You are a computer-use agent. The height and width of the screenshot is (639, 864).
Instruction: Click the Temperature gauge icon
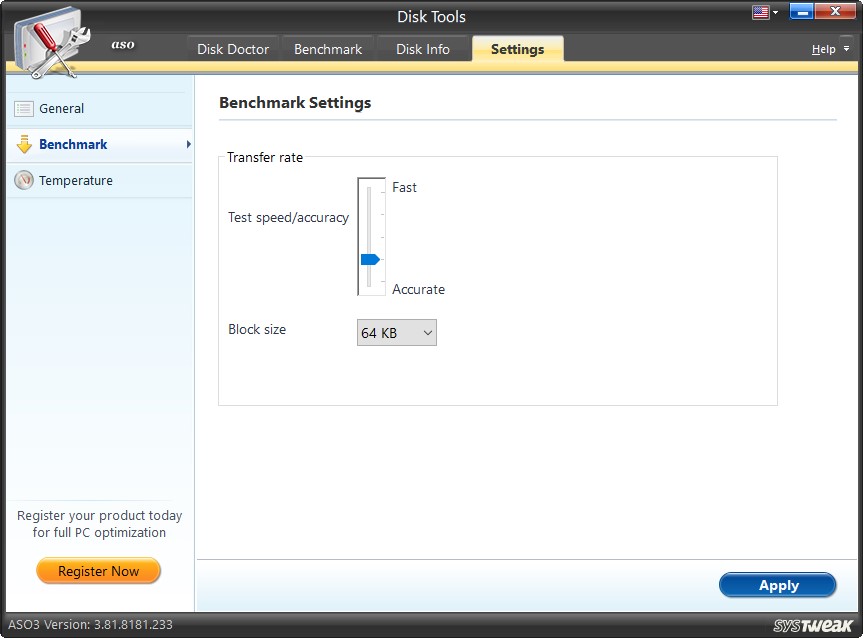click(24, 180)
